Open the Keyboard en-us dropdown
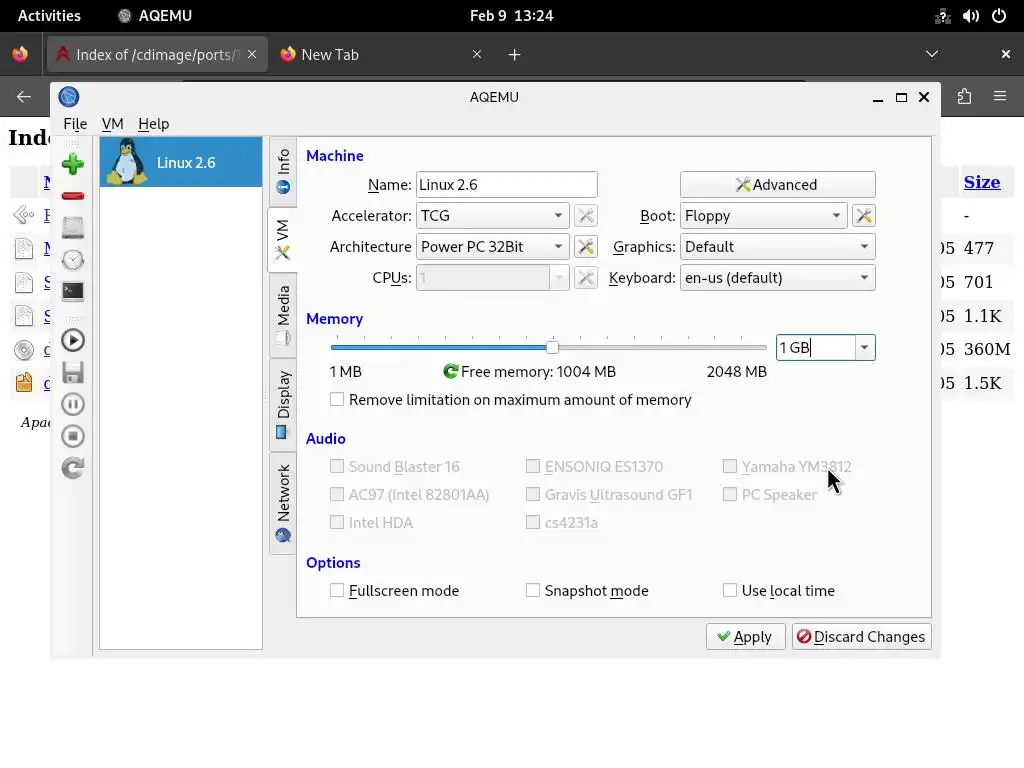Image resolution: width=1024 pixels, height=768 pixels. tap(777, 278)
